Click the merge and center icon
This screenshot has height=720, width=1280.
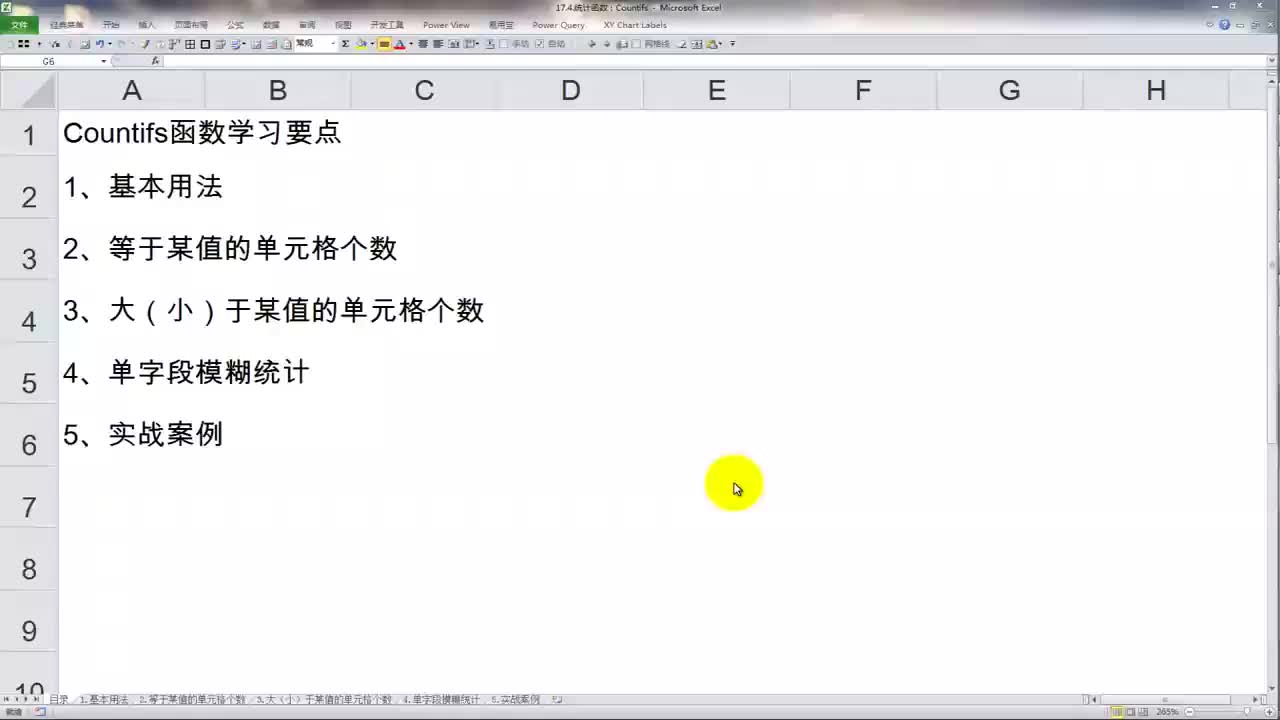point(454,44)
